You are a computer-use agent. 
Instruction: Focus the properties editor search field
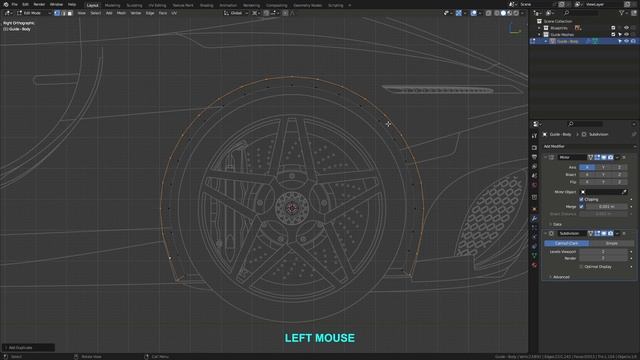pos(585,124)
